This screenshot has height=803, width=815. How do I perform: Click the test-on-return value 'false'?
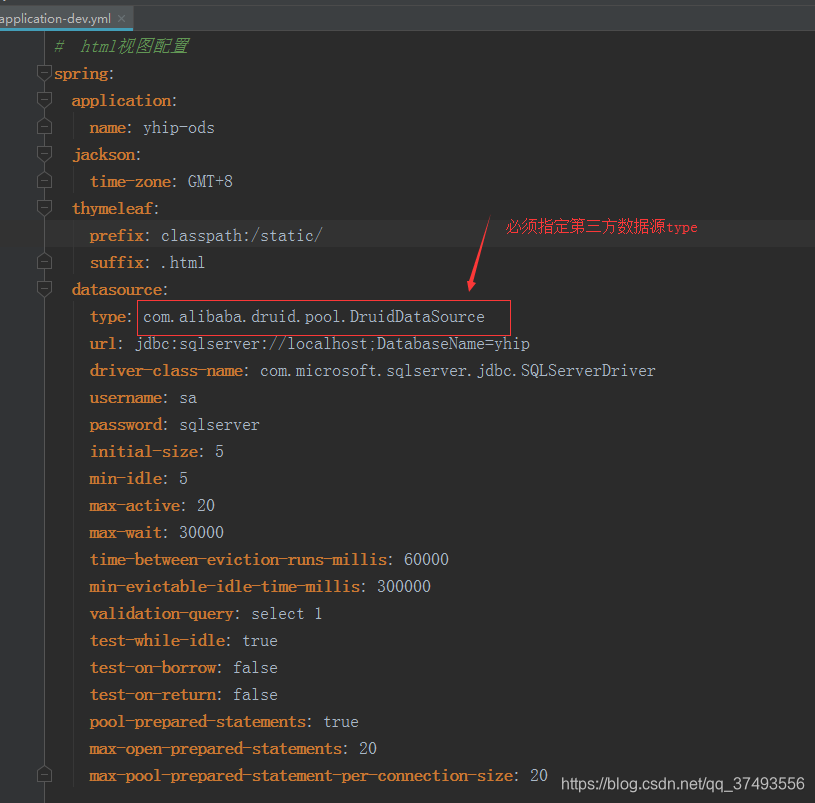pos(255,695)
